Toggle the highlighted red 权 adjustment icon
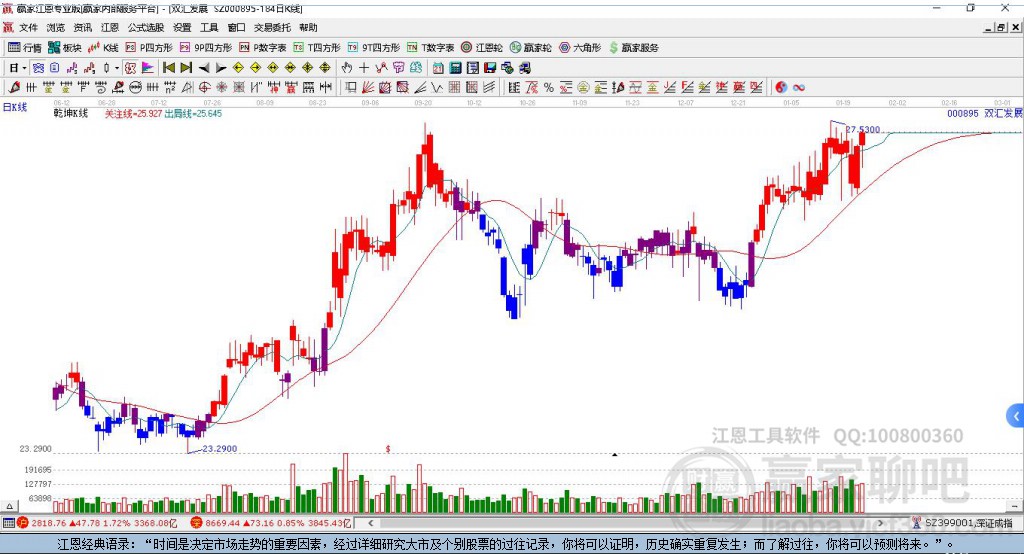 click(x=131, y=68)
